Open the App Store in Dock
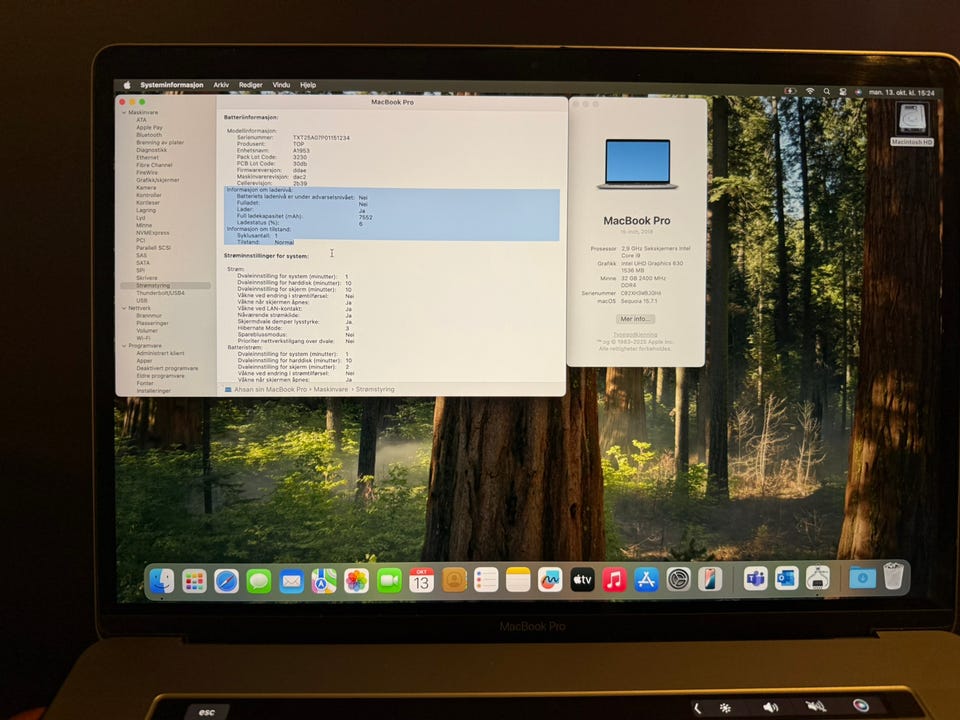 646,579
